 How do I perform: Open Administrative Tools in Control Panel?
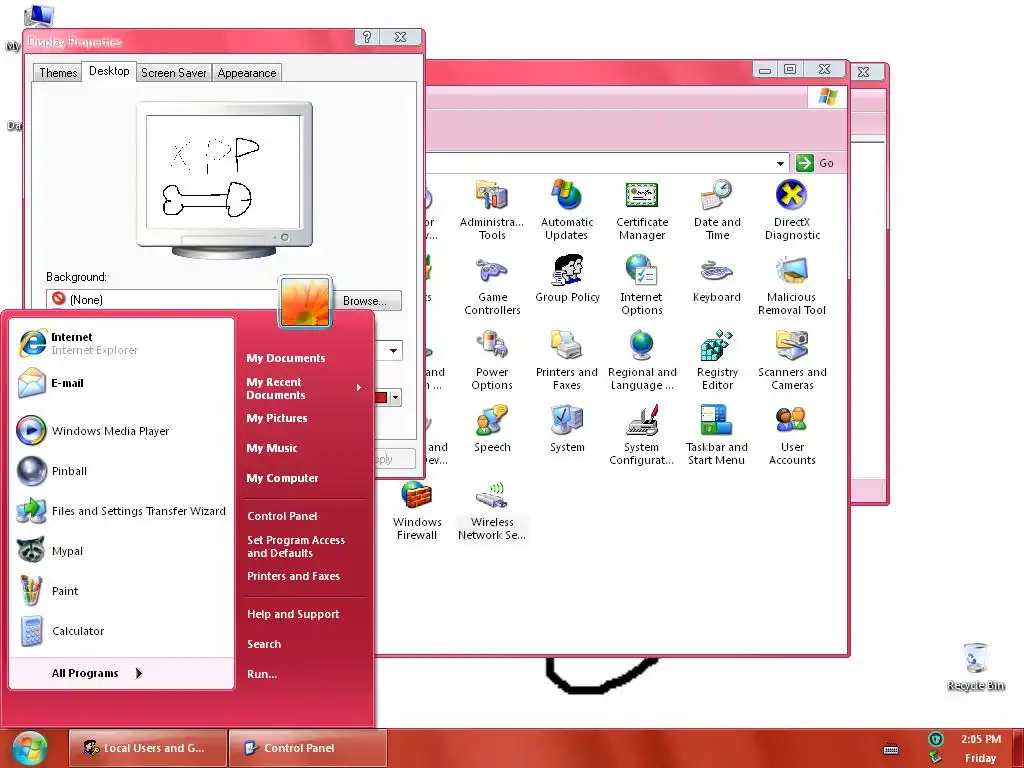click(492, 210)
